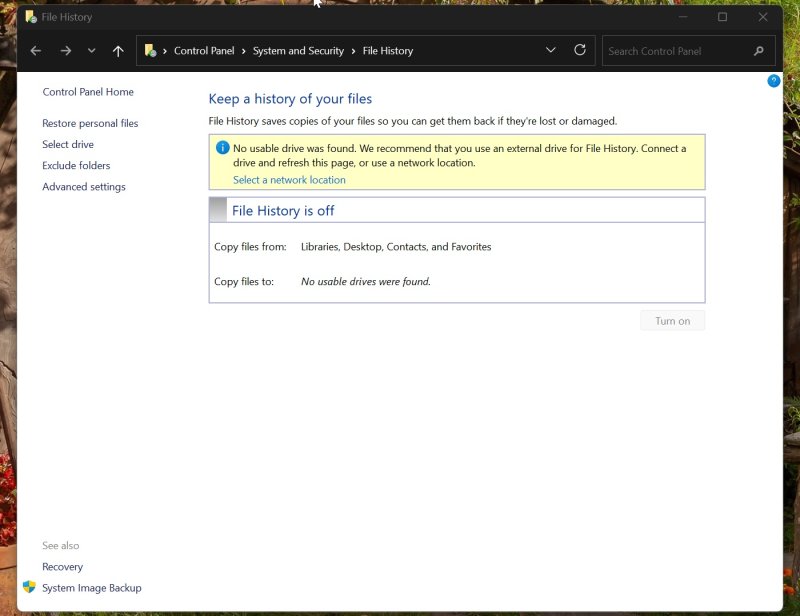Click the address bar folder icon
This screenshot has width=800, height=616.
click(x=151, y=51)
